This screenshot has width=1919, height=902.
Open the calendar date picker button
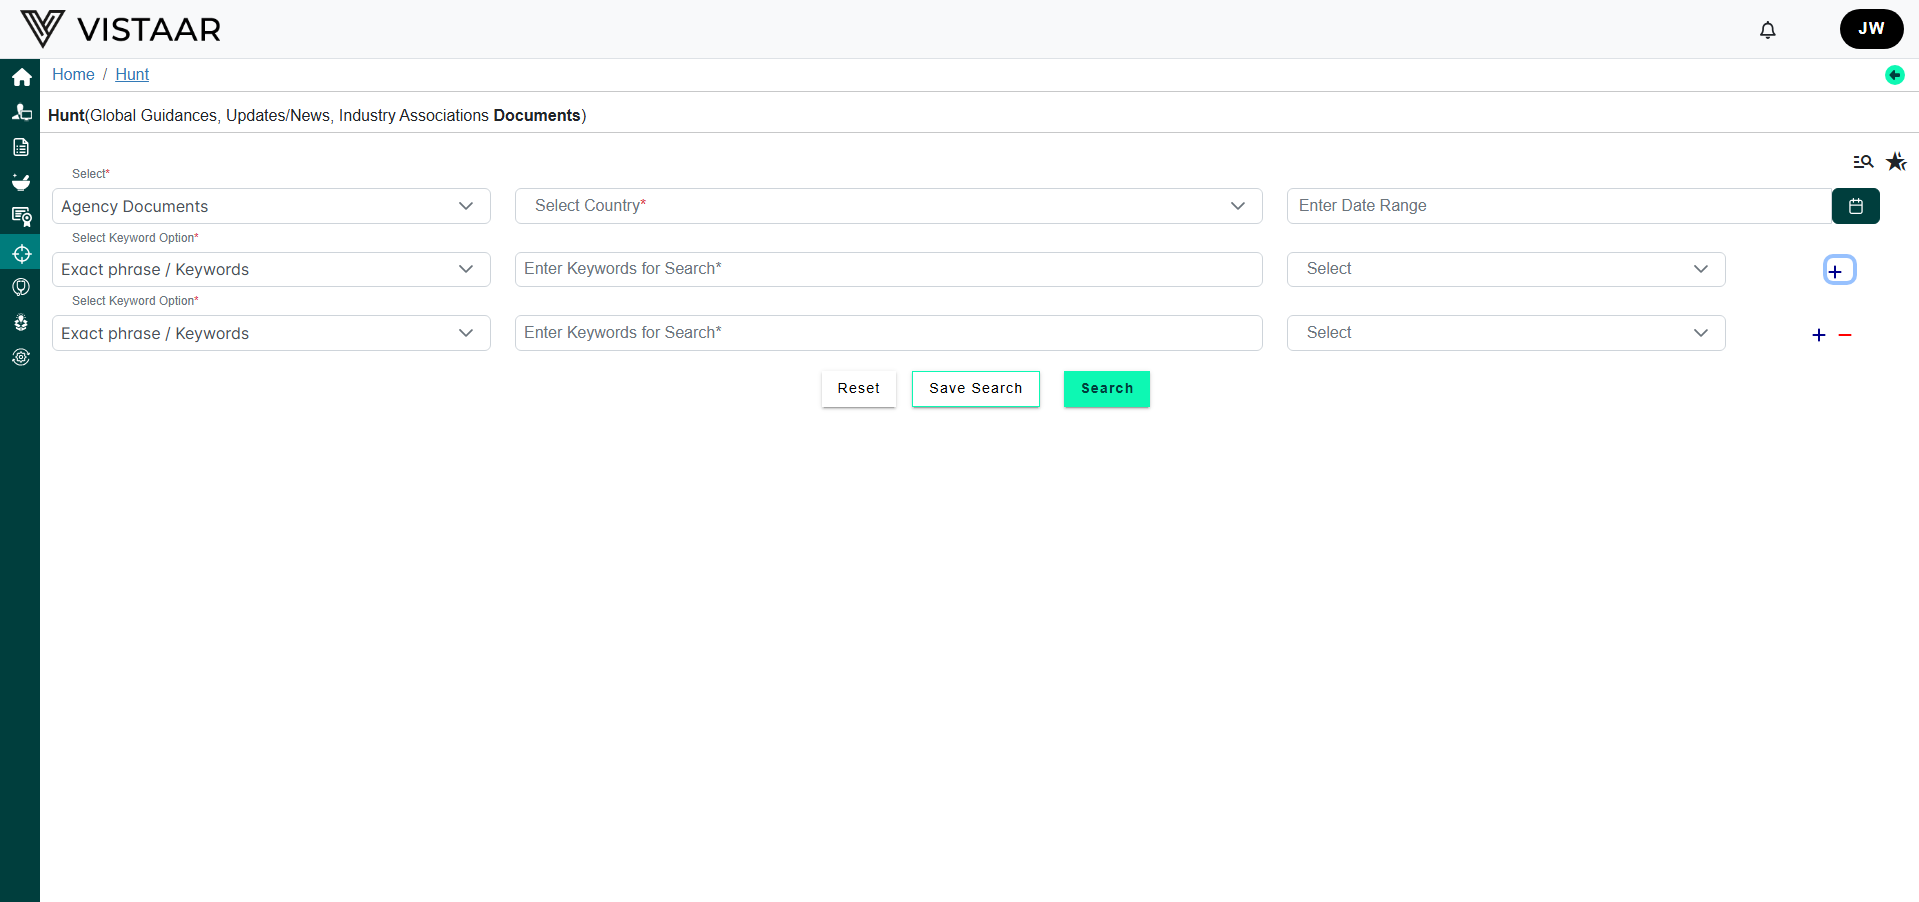pyautogui.click(x=1855, y=206)
